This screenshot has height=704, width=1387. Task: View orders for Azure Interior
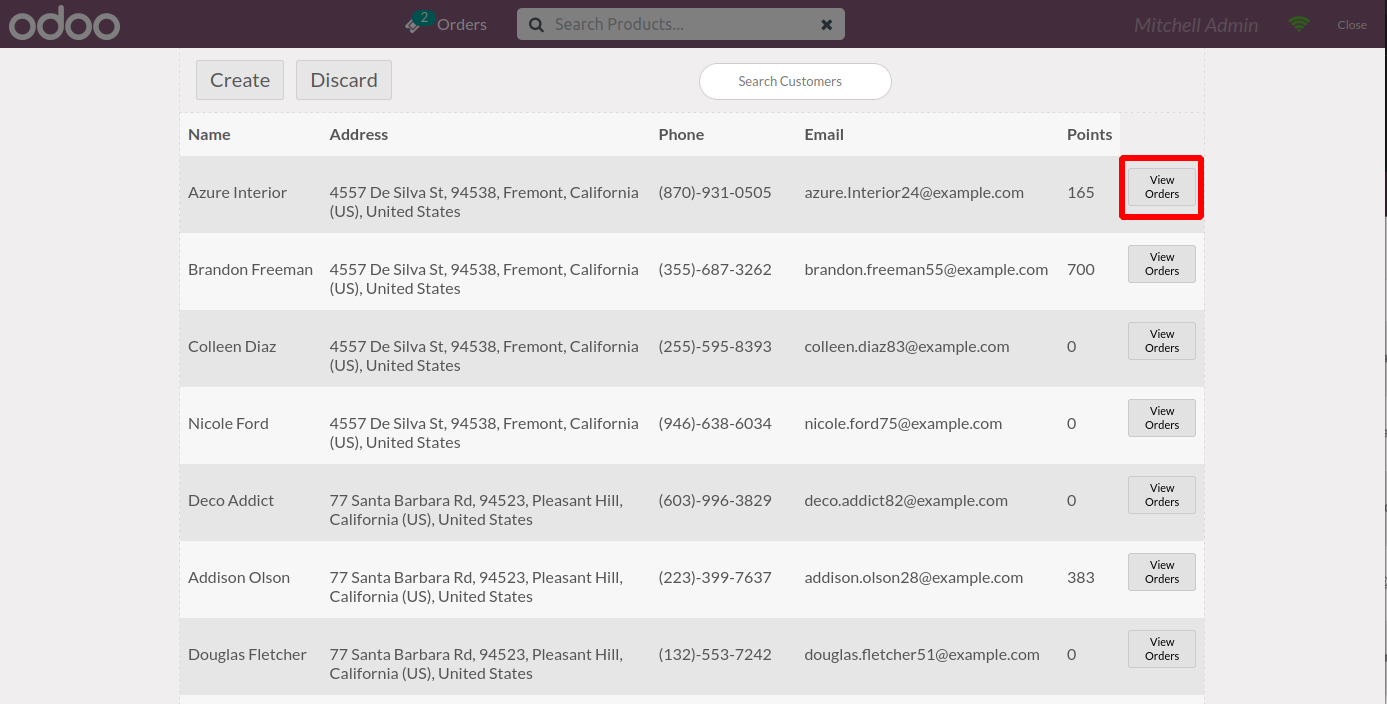1162,187
